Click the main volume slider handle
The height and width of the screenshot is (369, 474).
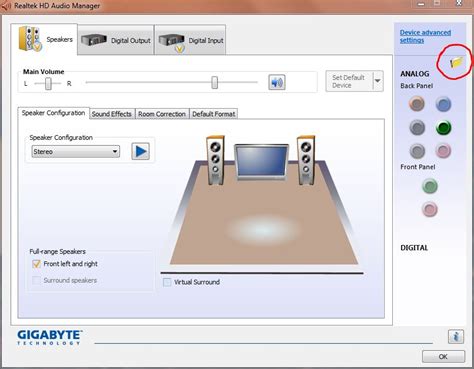(x=215, y=82)
